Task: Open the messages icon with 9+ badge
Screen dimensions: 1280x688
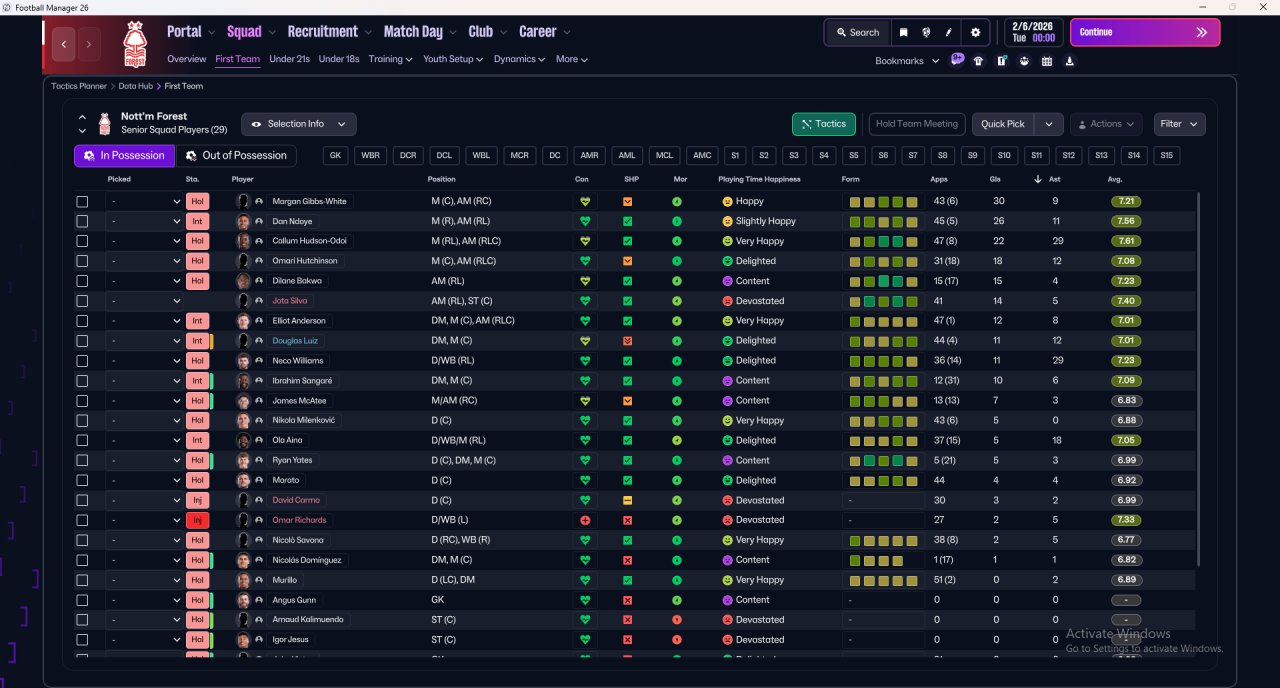Action: (958, 60)
